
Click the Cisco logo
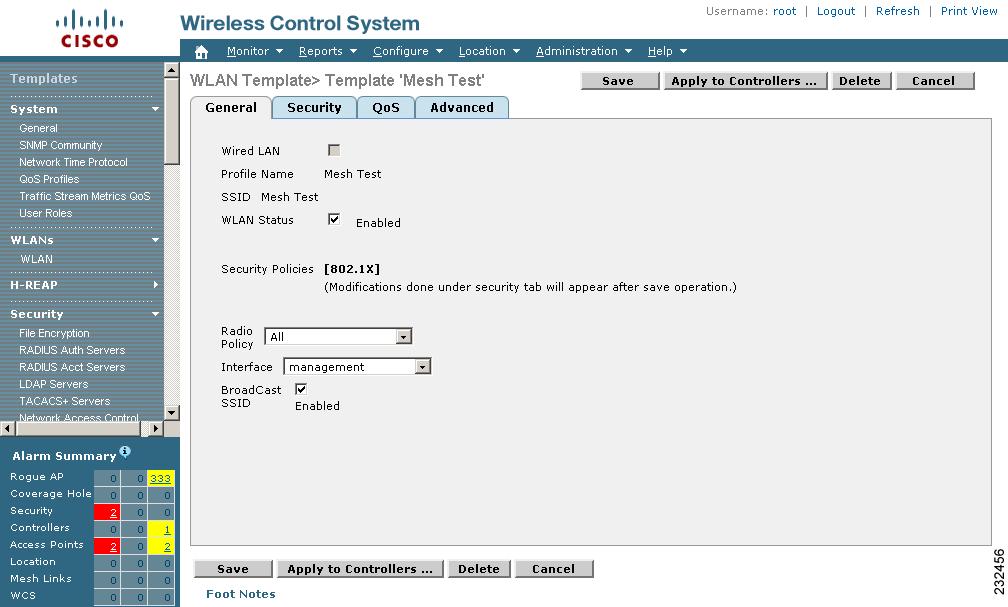pyautogui.click(x=89, y=29)
